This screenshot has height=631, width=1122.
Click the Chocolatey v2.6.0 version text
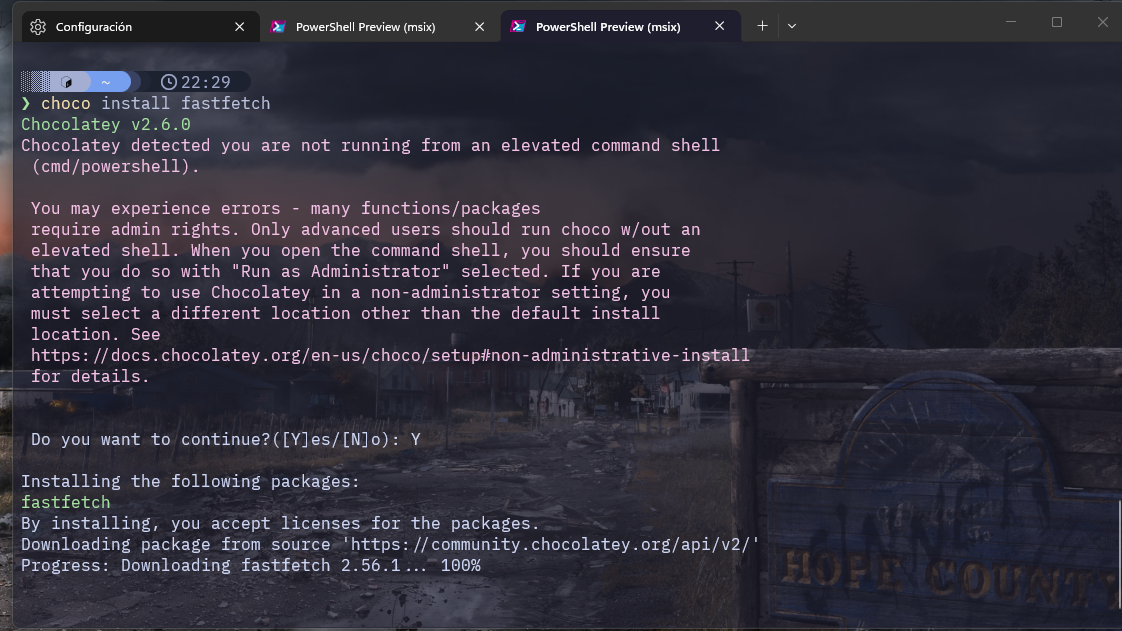click(105, 124)
